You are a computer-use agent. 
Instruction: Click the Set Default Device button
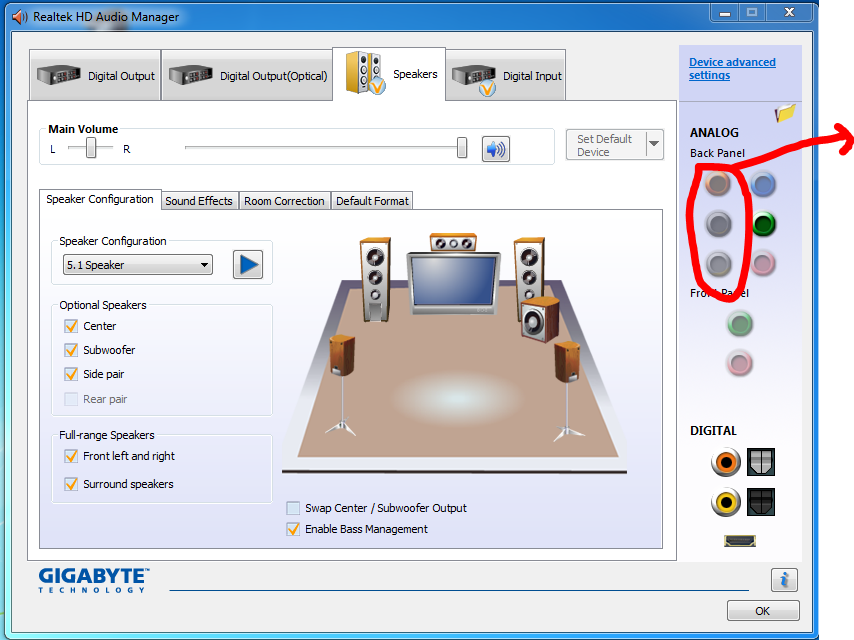(x=606, y=145)
